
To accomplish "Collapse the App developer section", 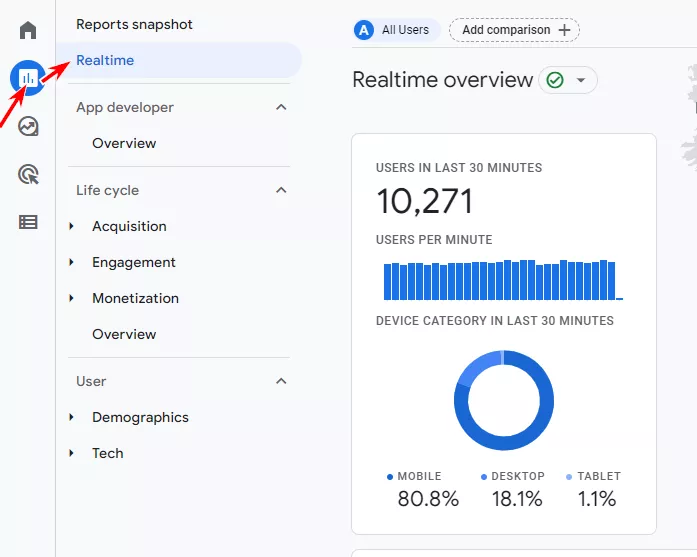I will [281, 107].
